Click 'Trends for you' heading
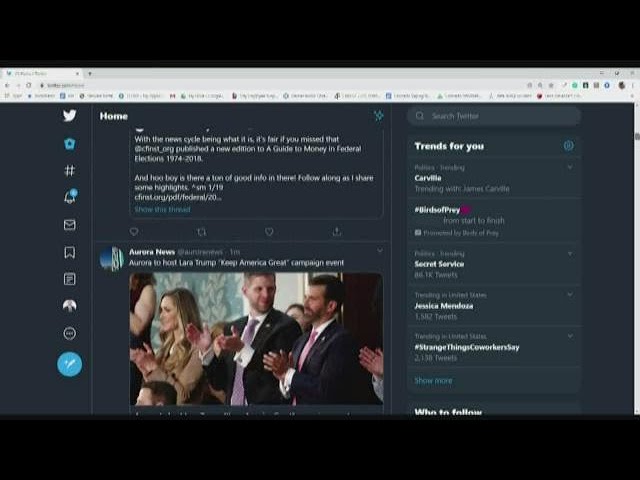 tap(449, 146)
